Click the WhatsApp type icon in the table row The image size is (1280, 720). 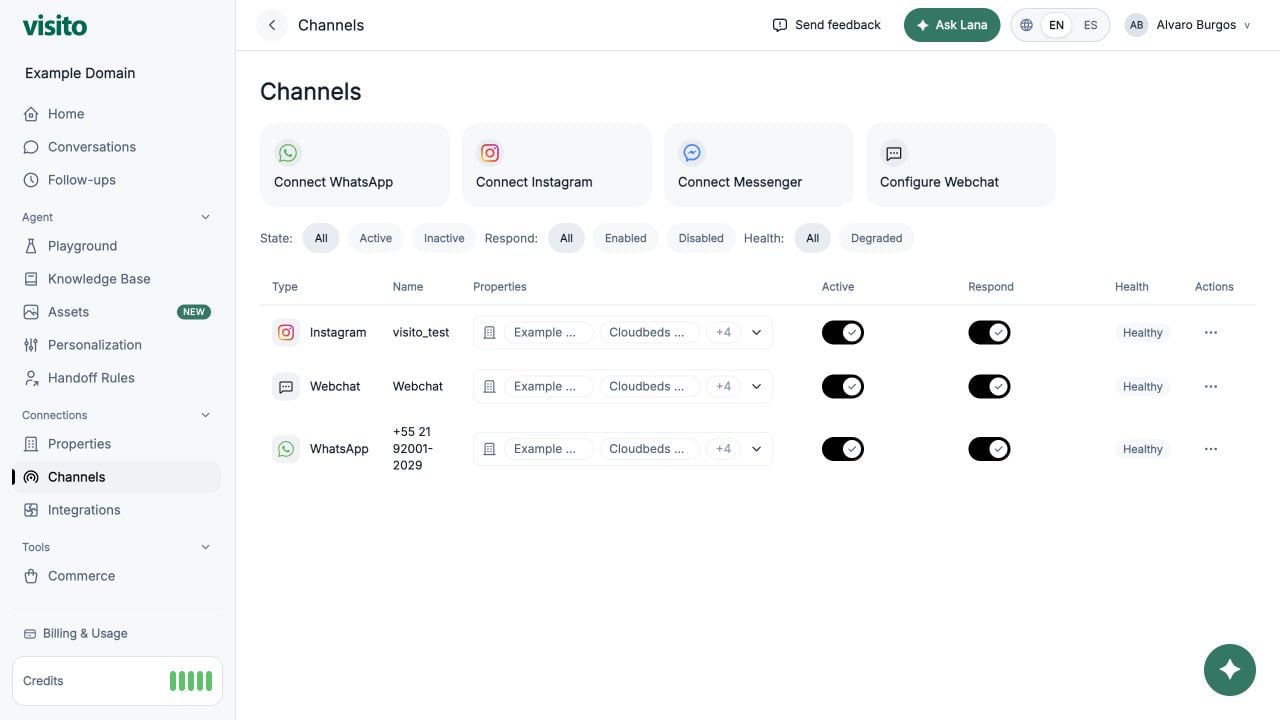pos(286,449)
